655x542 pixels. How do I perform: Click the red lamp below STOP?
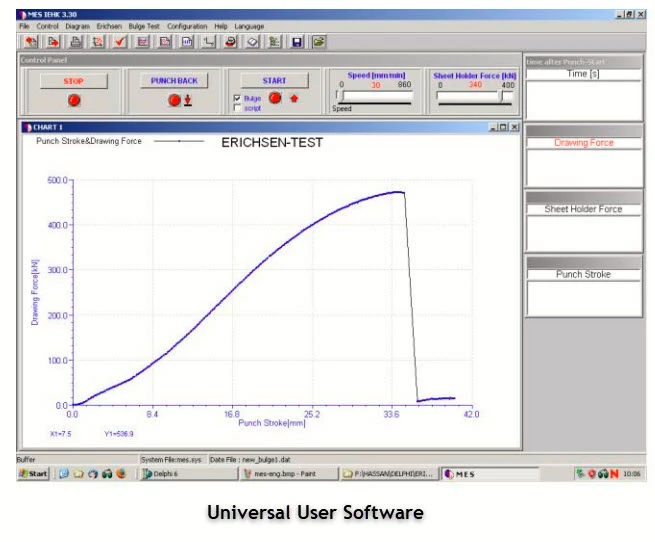tap(73, 101)
